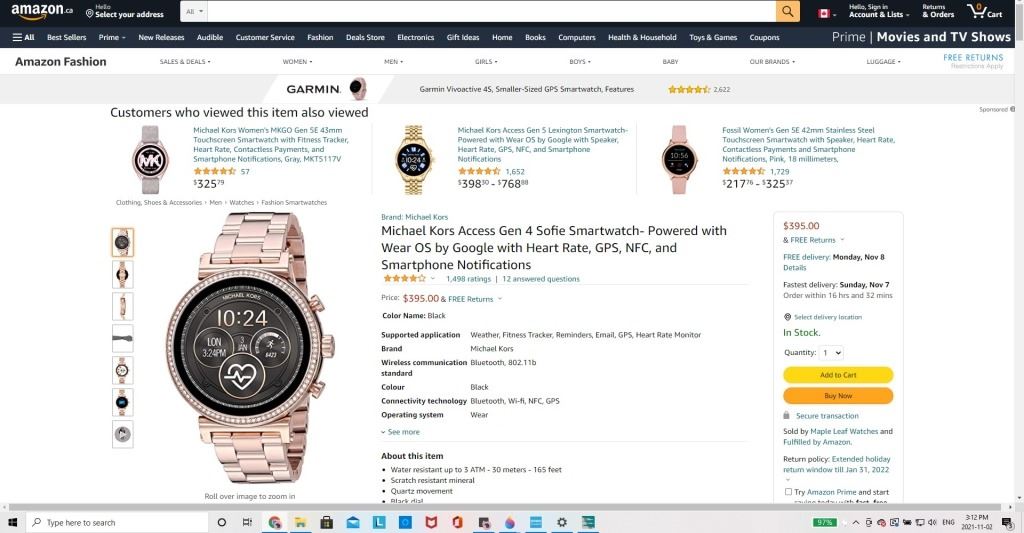This screenshot has width=1024, height=533.
Task: Open the Quantity dropdown
Action: pyautogui.click(x=832, y=353)
